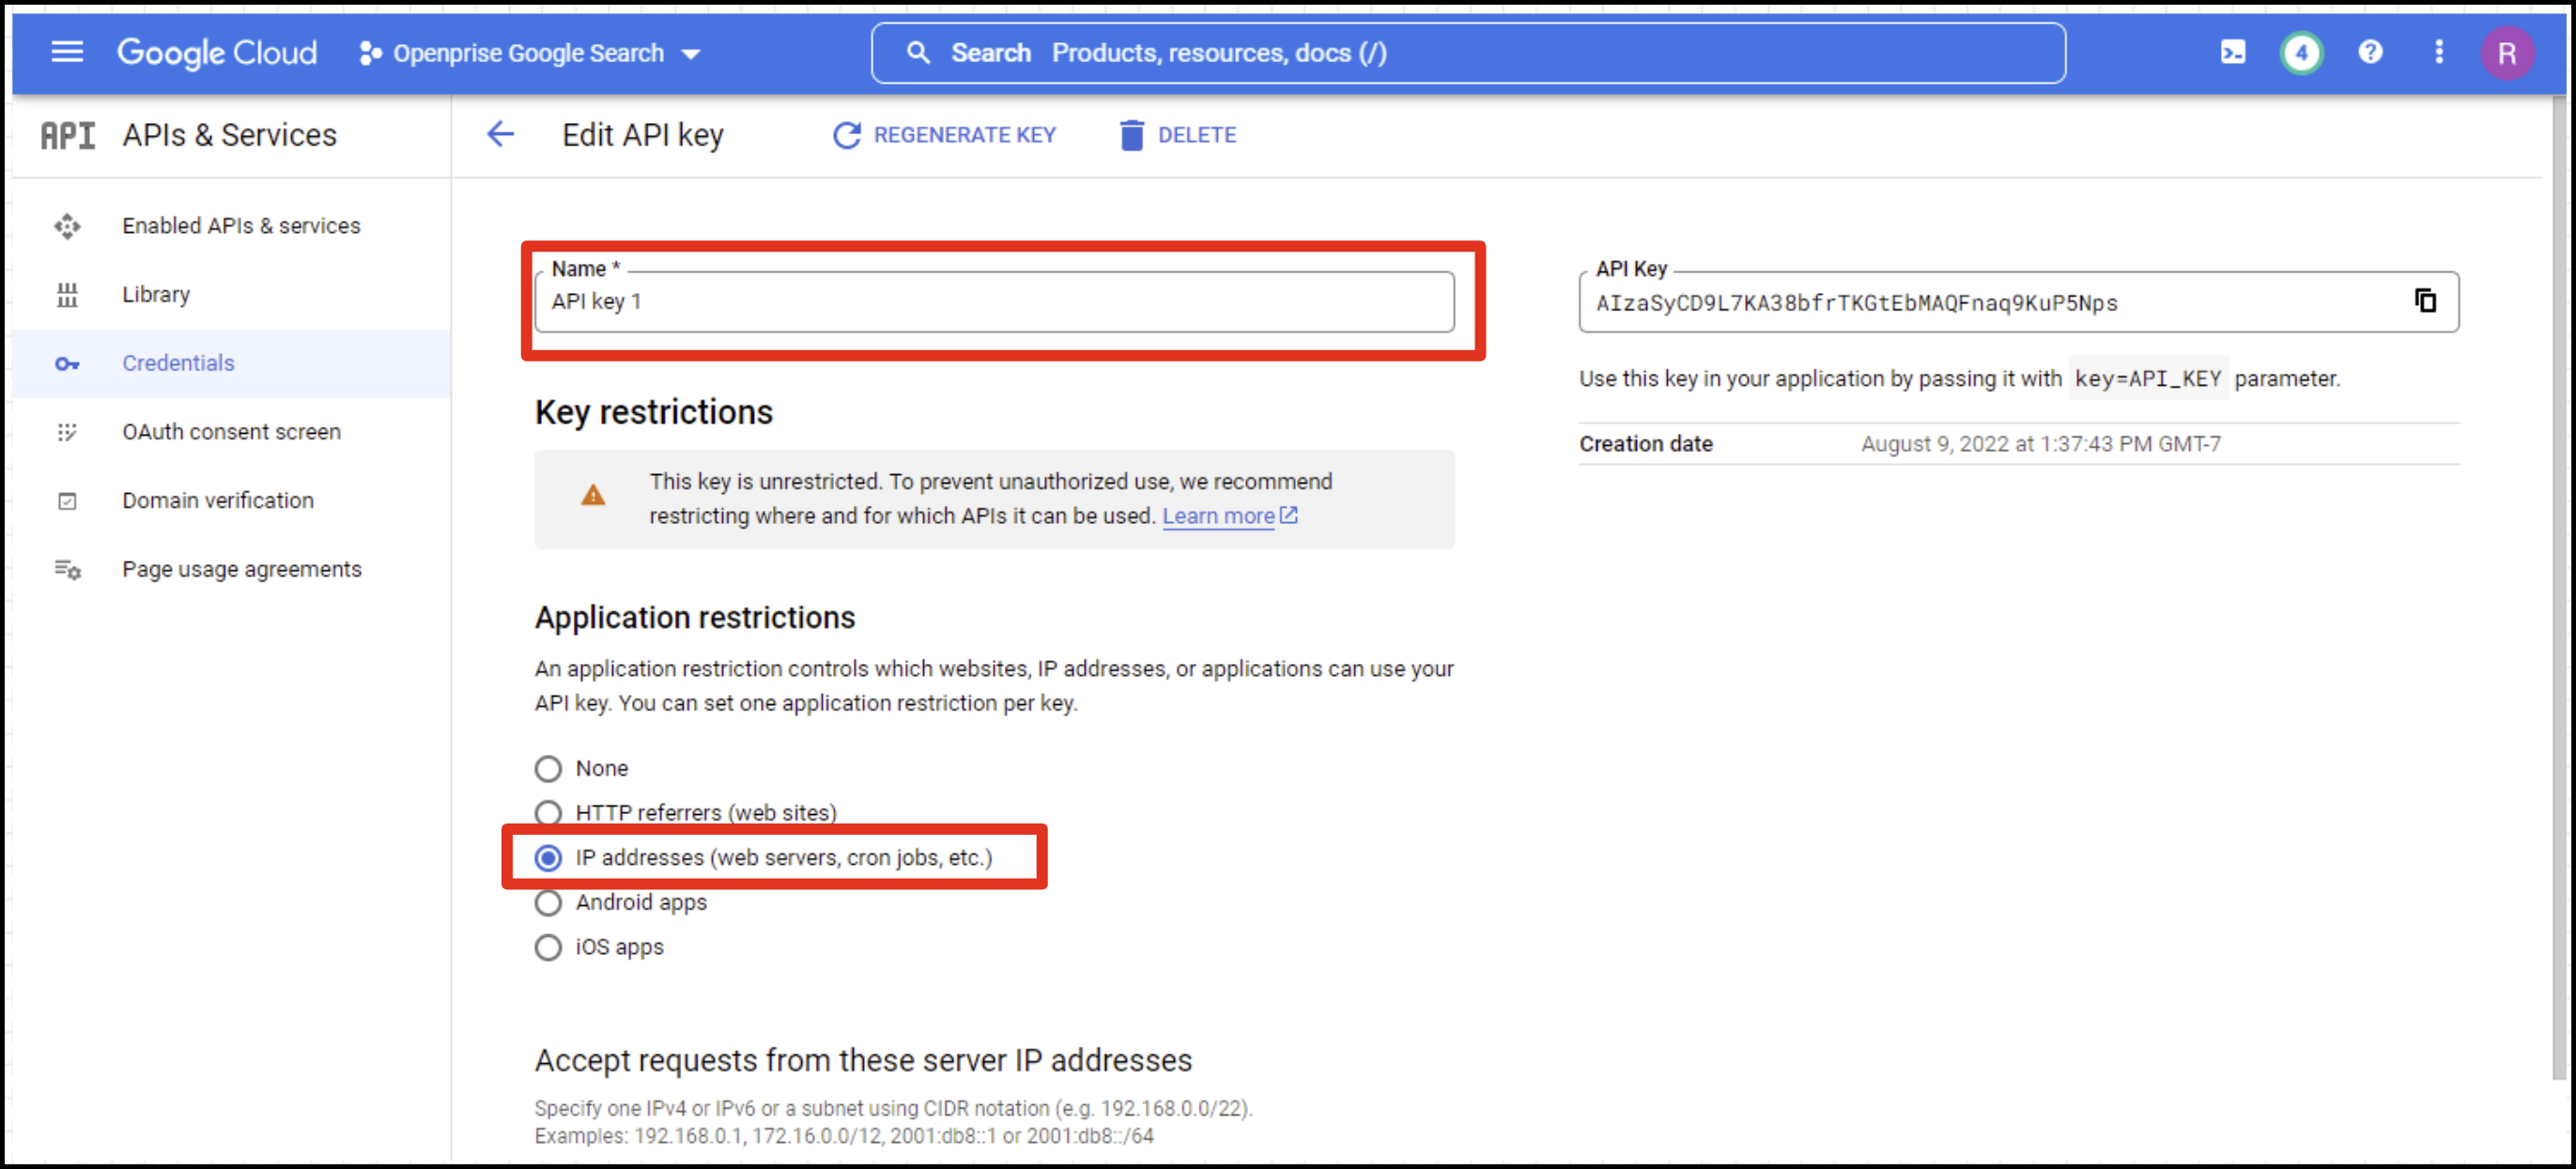The image size is (2576, 1169).
Task: Click the OAuth consent screen icon
Action: [x=67, y=432]
